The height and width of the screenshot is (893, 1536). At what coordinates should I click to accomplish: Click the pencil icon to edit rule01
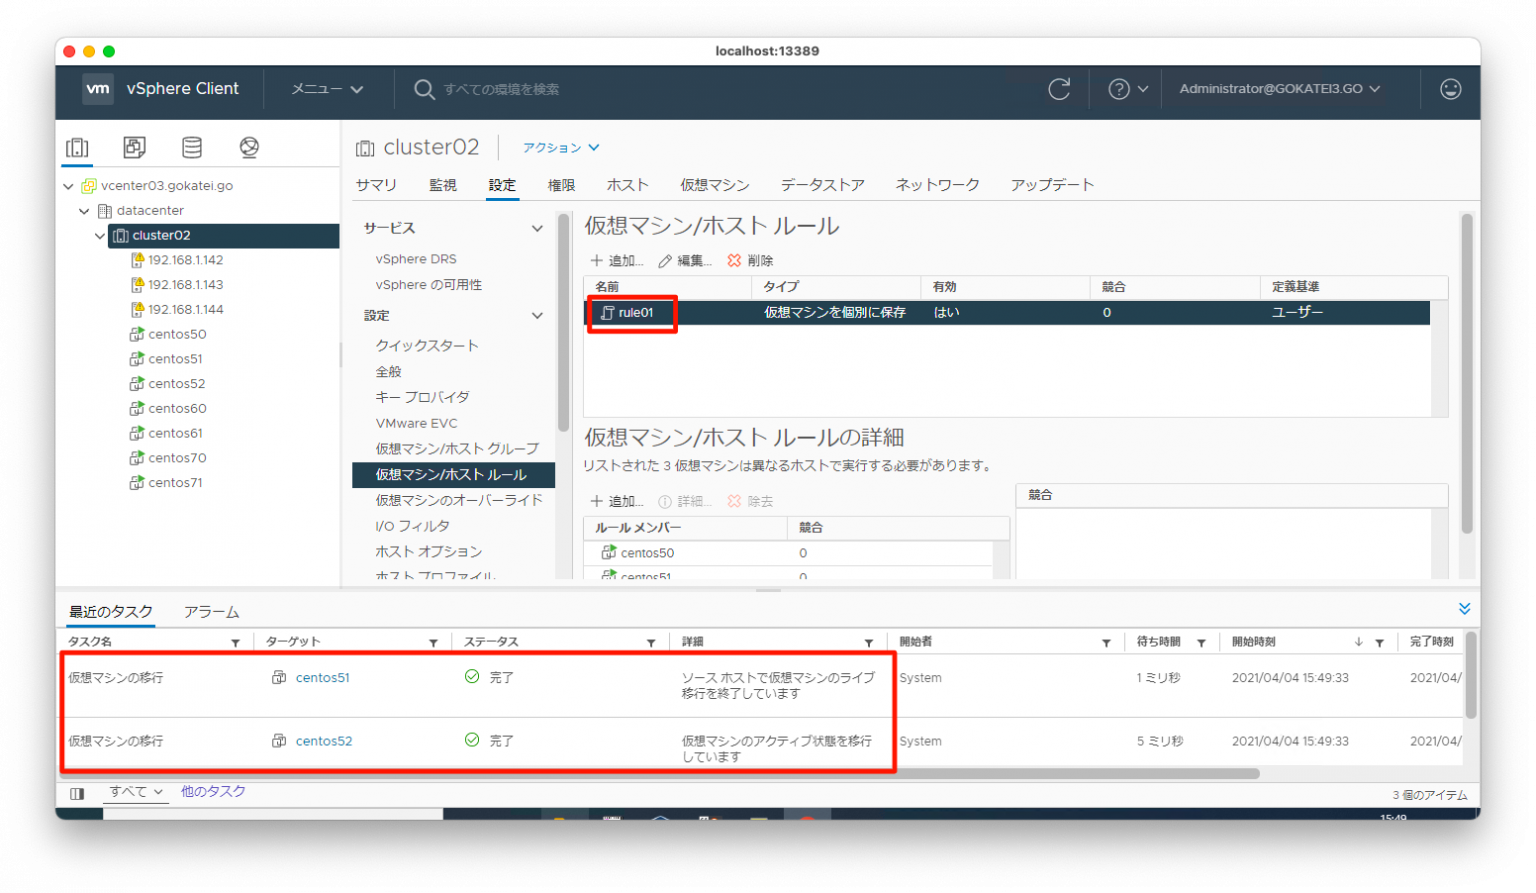click(x=664, y=260)
